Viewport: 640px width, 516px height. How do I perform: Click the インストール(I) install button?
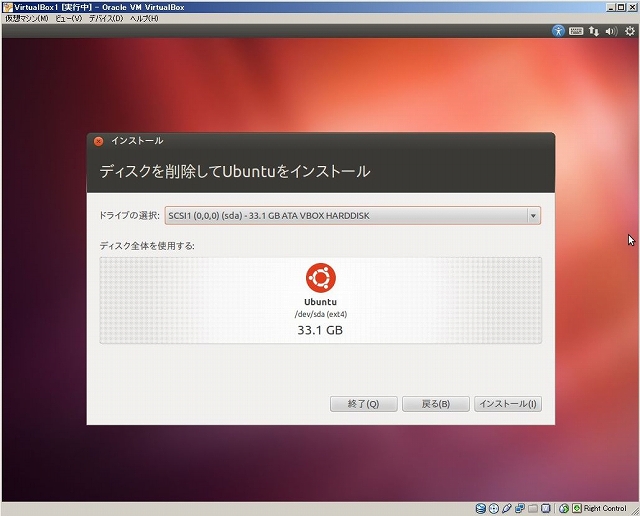[508, 404]
